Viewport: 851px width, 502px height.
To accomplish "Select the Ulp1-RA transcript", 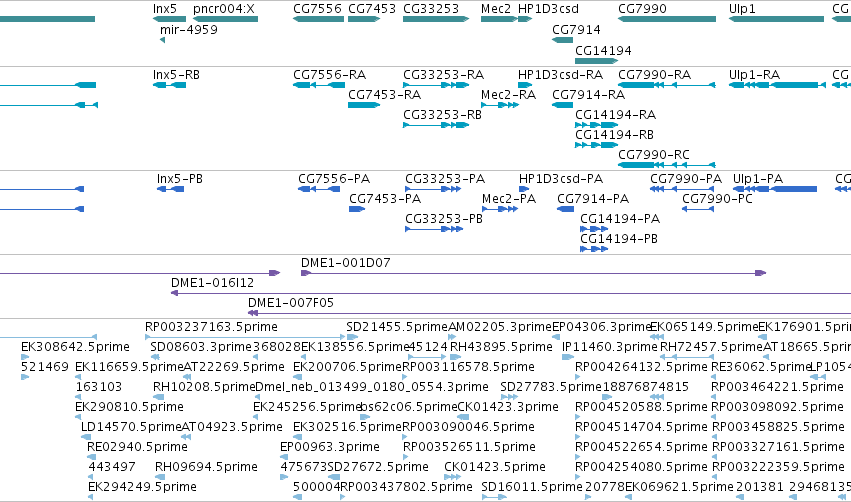I will coord(777,85).
